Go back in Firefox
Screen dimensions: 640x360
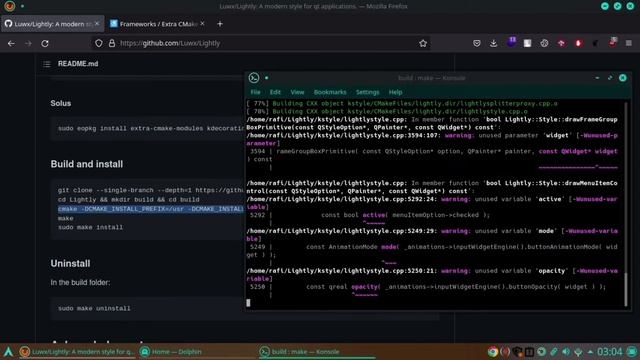(11, 43)
